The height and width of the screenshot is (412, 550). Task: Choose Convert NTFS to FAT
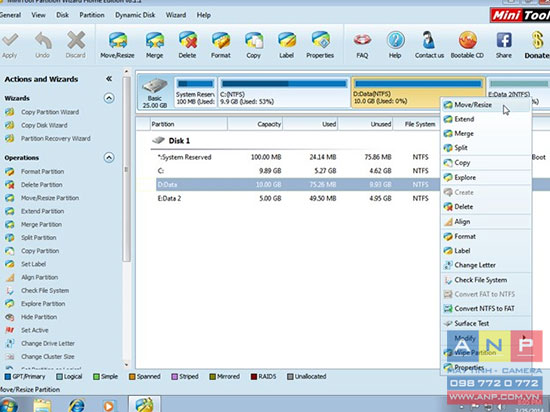tap(486, 309)
